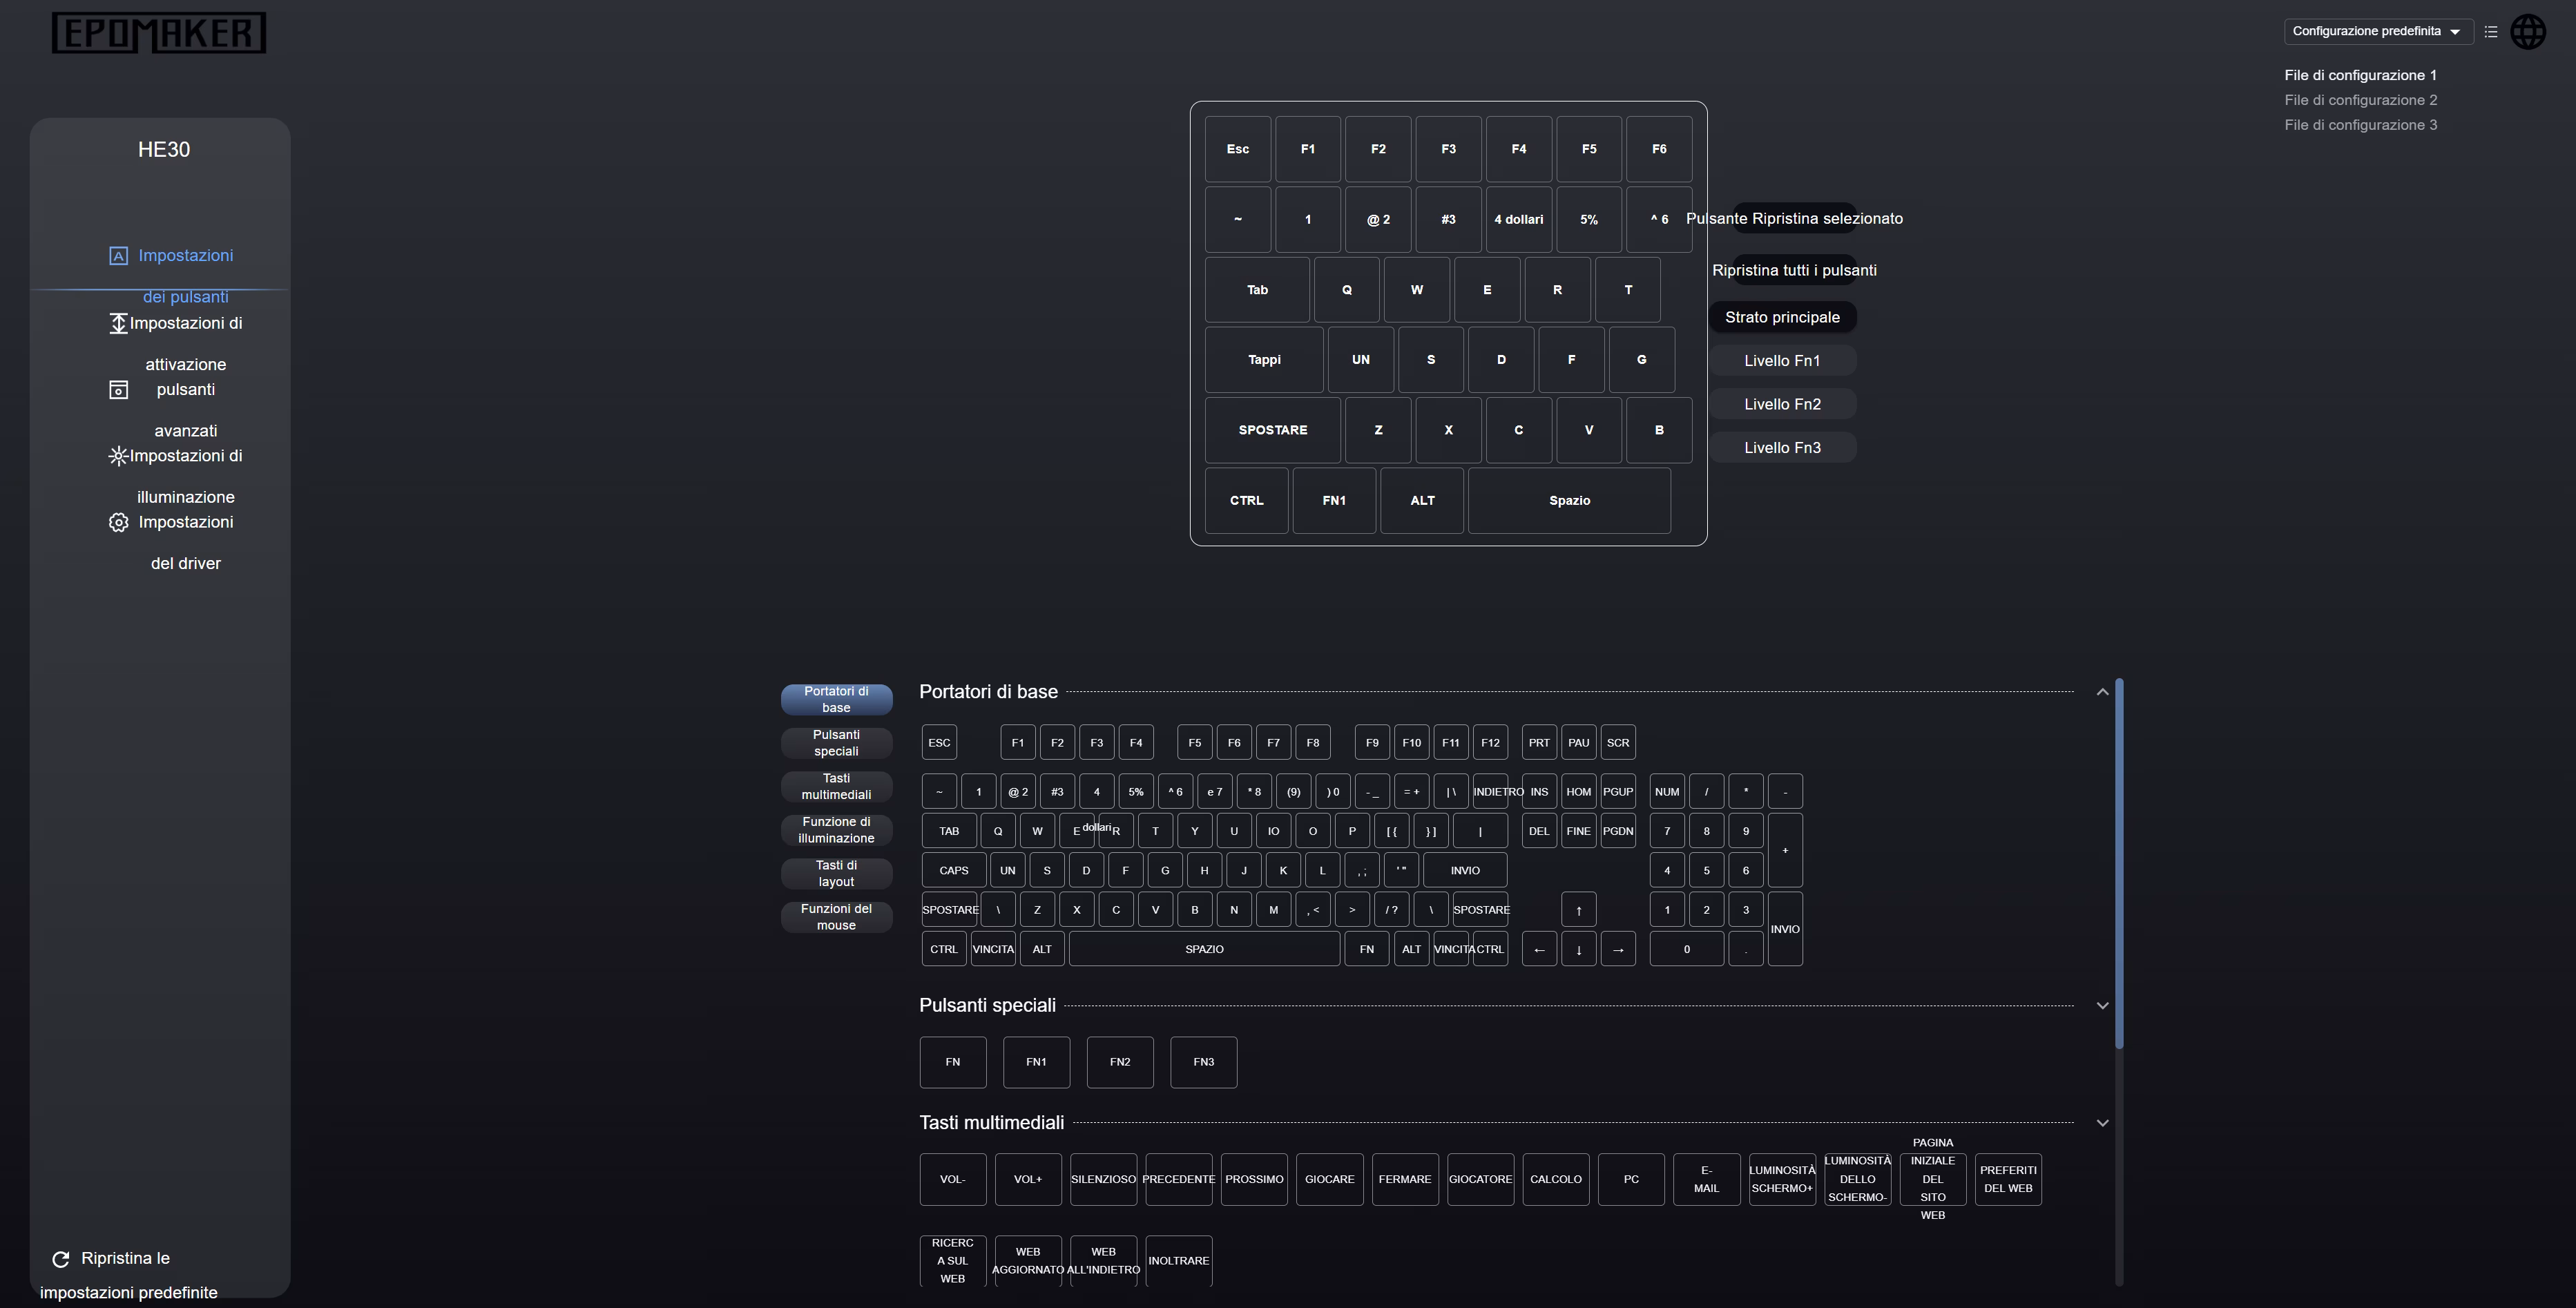Open advanced buttons icon in sidebar
This screenshot has width=2576, height=1308.
point(118,390)
